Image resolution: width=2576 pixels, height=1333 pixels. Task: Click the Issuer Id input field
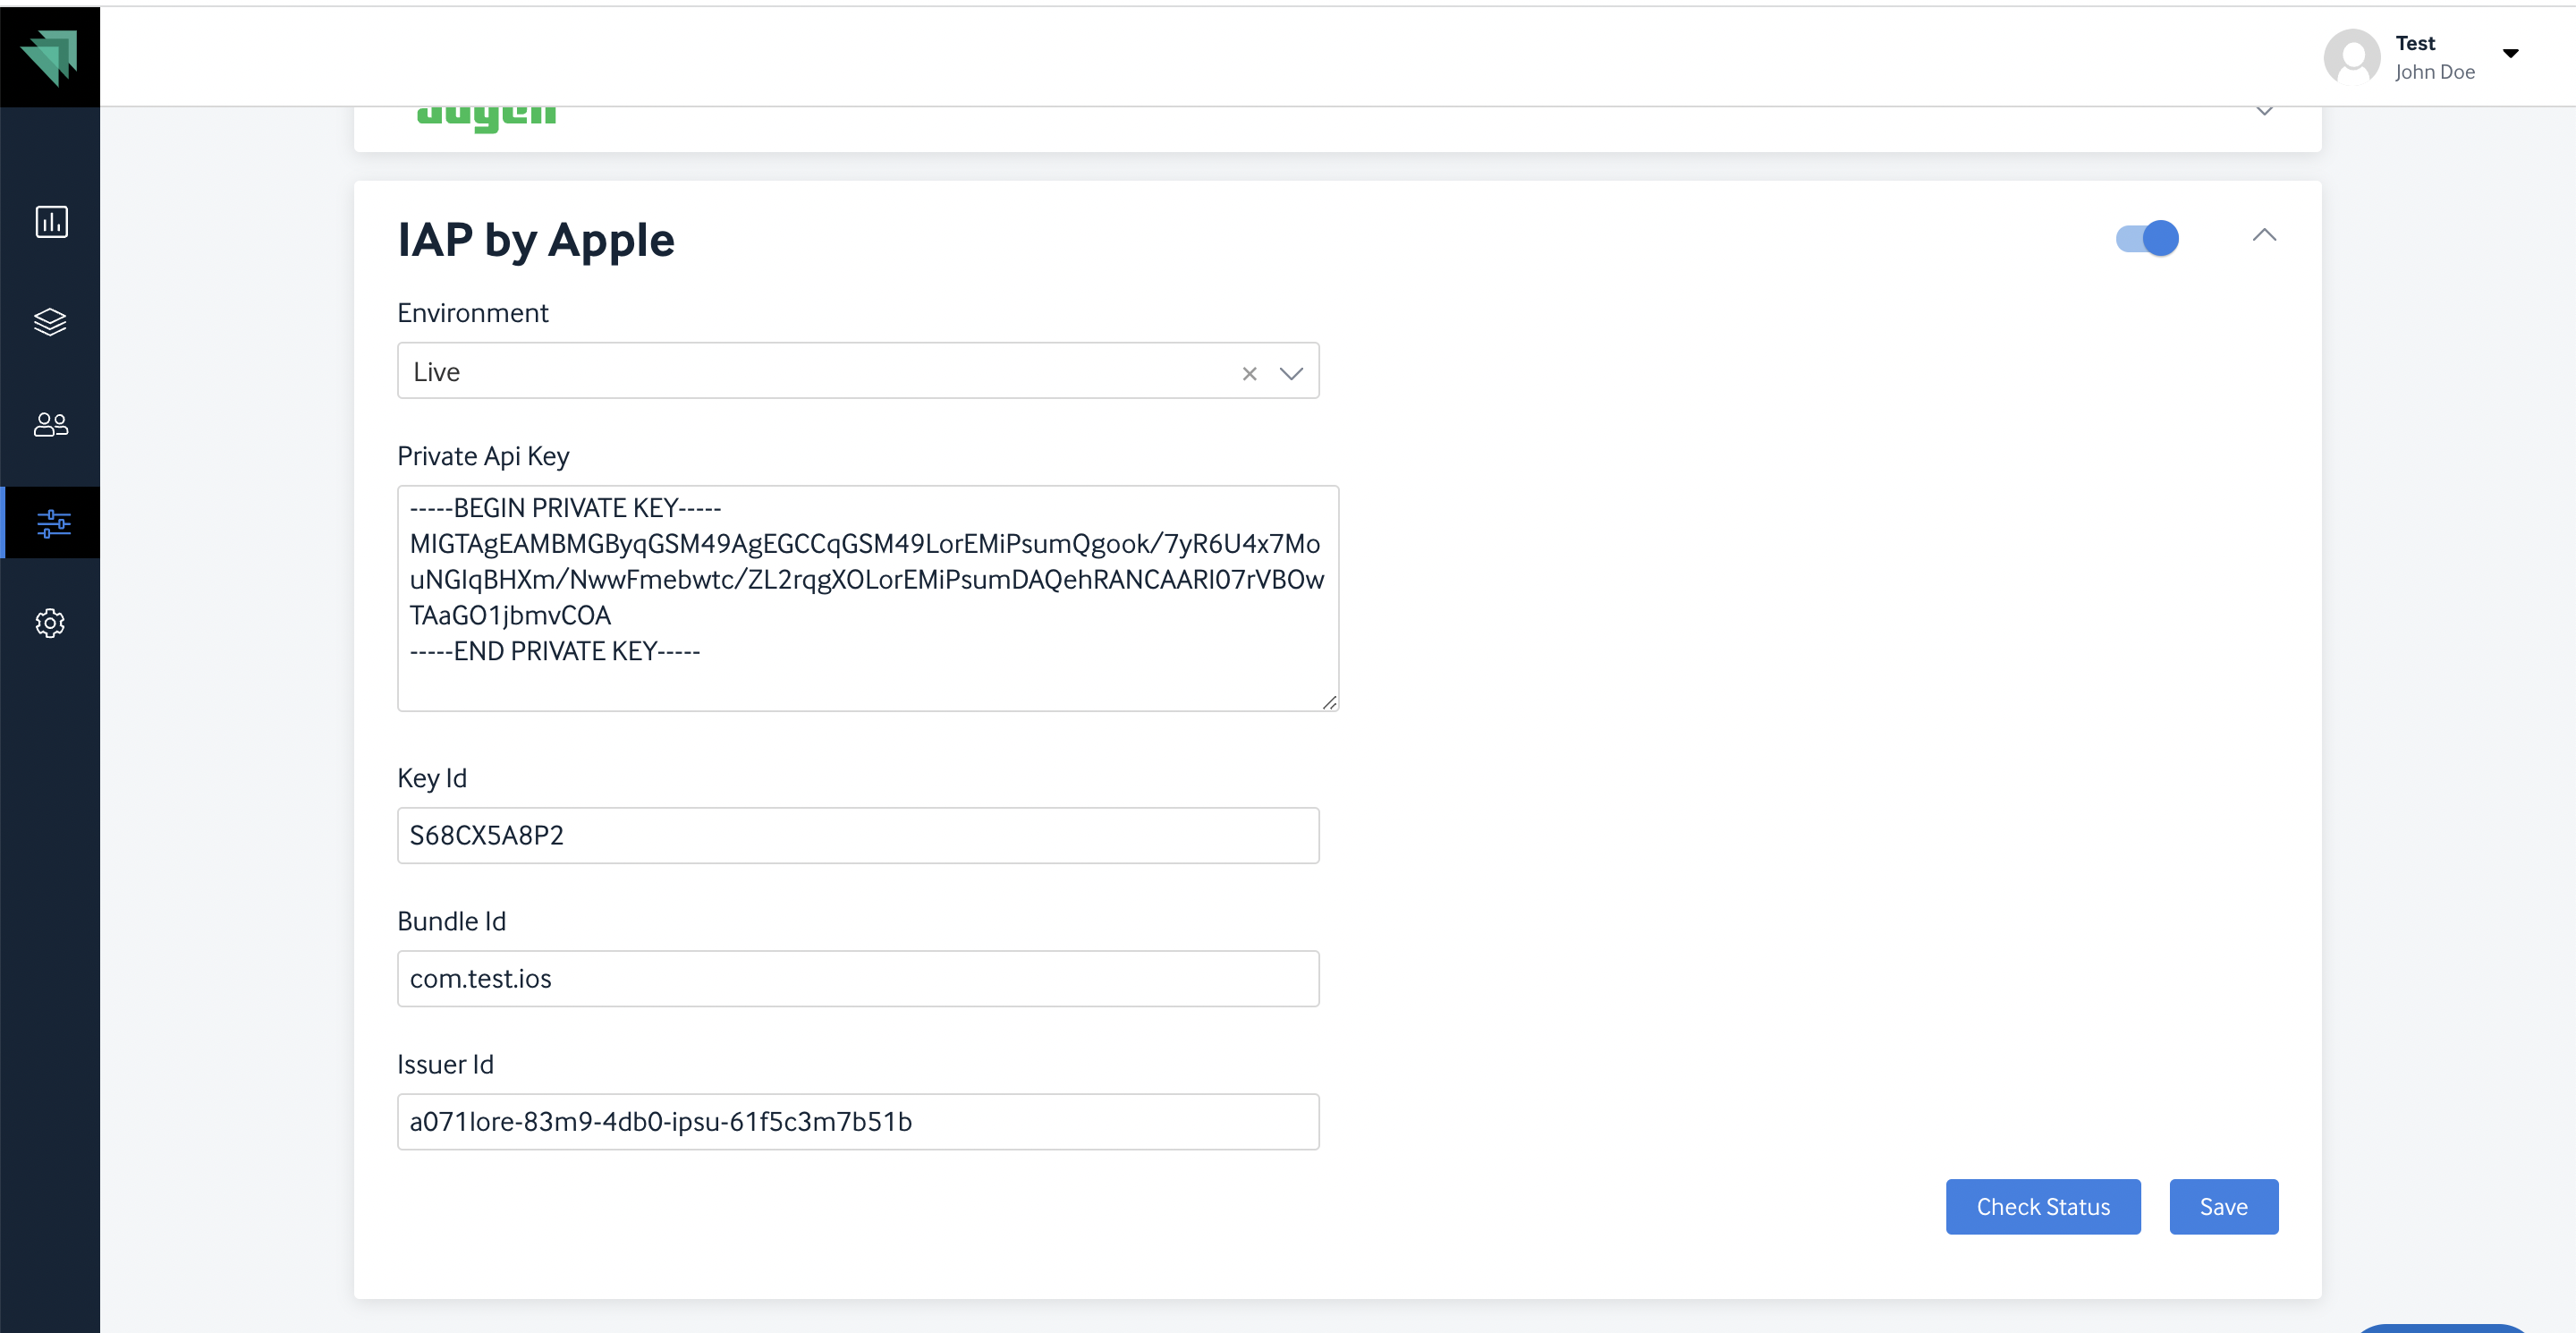coord(858,1121)
